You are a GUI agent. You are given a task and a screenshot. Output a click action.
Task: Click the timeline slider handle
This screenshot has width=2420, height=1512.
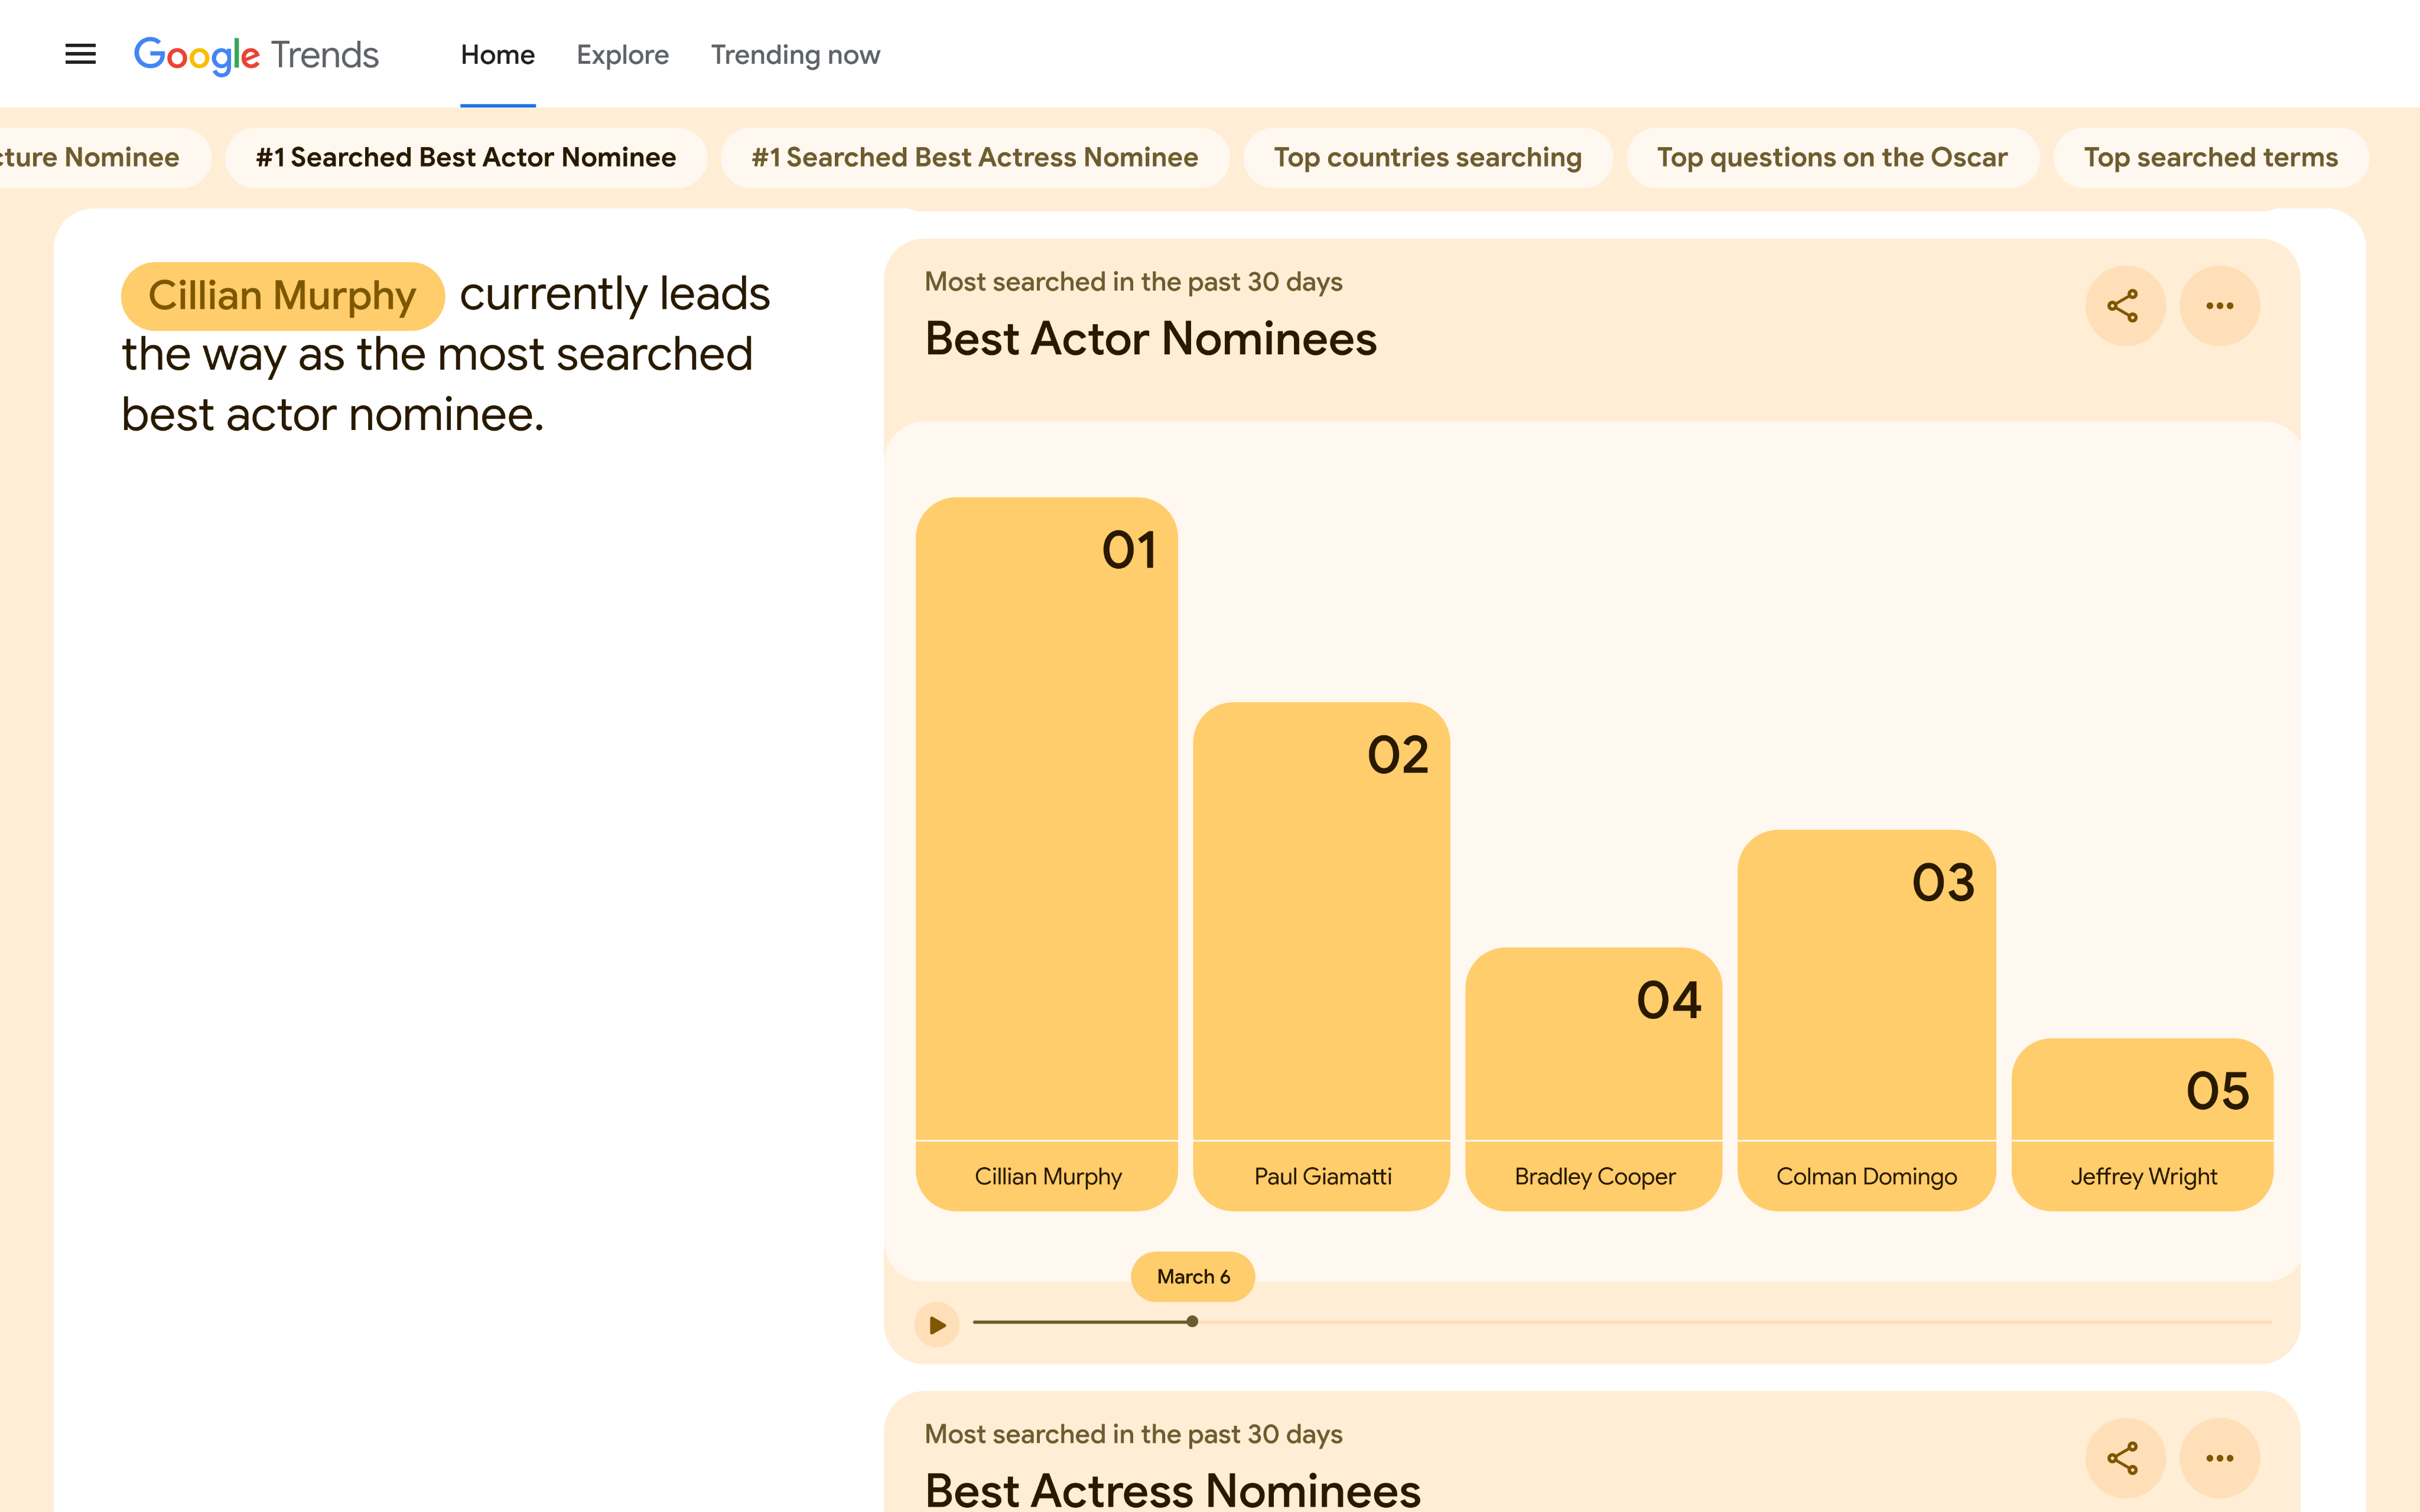[1192, 1321]
